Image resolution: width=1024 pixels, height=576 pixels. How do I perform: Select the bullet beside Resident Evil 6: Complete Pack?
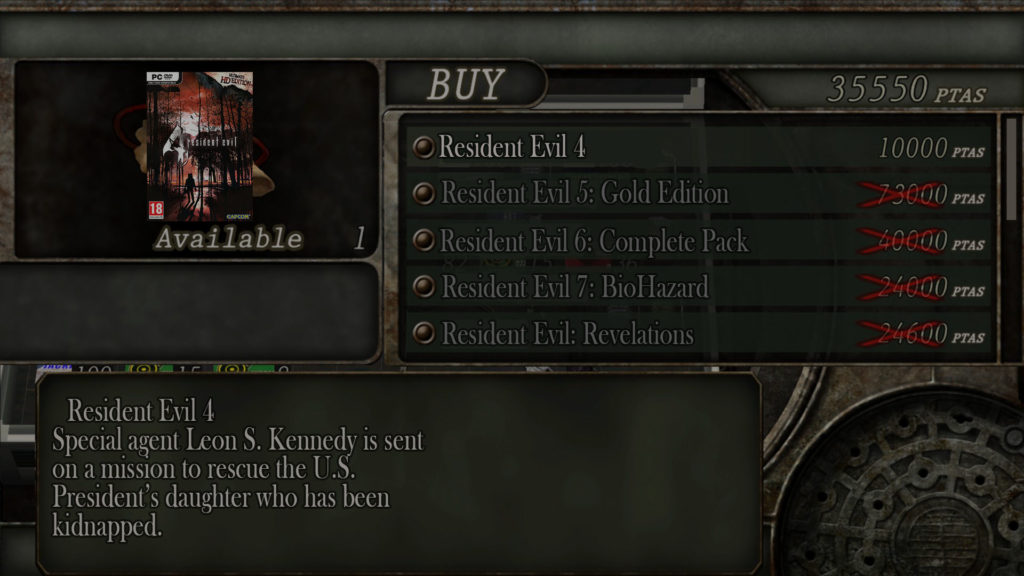point(424,240)
